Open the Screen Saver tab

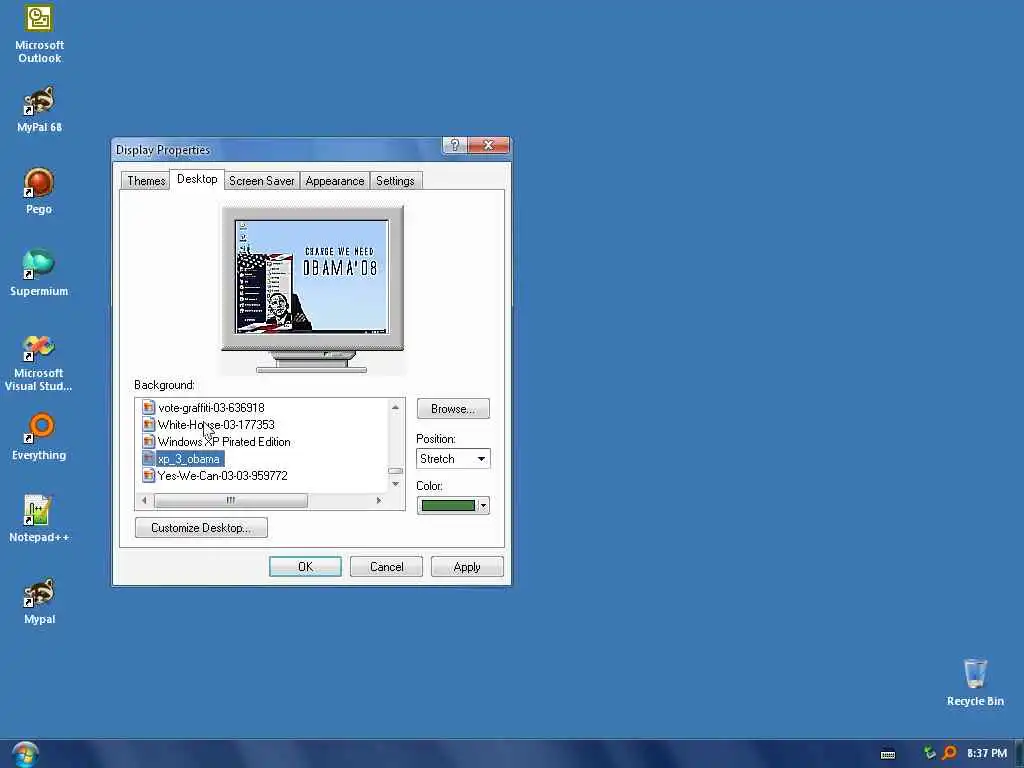click(261, 181)
